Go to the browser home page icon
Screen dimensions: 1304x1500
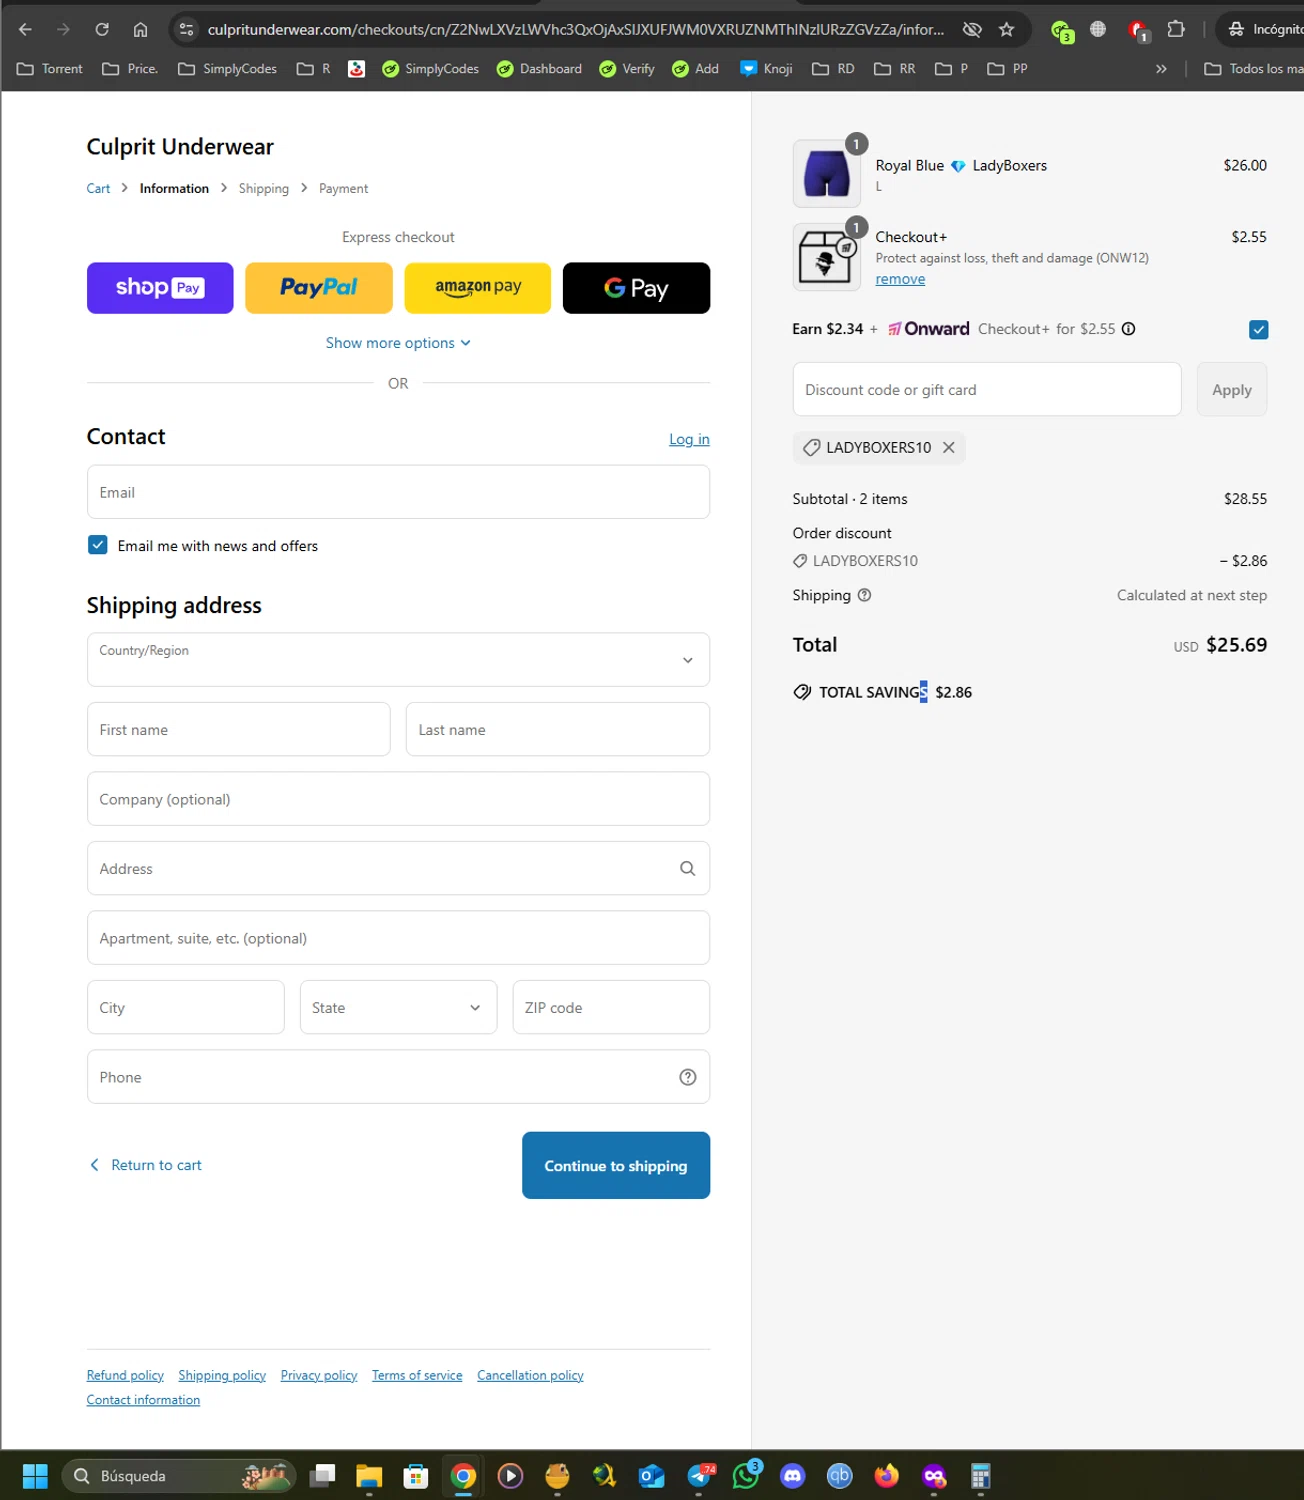(x=140, y=29)
